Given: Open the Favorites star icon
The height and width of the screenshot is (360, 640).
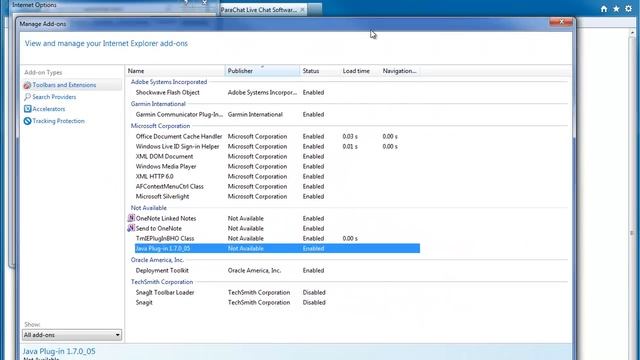Looking at the screenshot, I should pos(616,9).
